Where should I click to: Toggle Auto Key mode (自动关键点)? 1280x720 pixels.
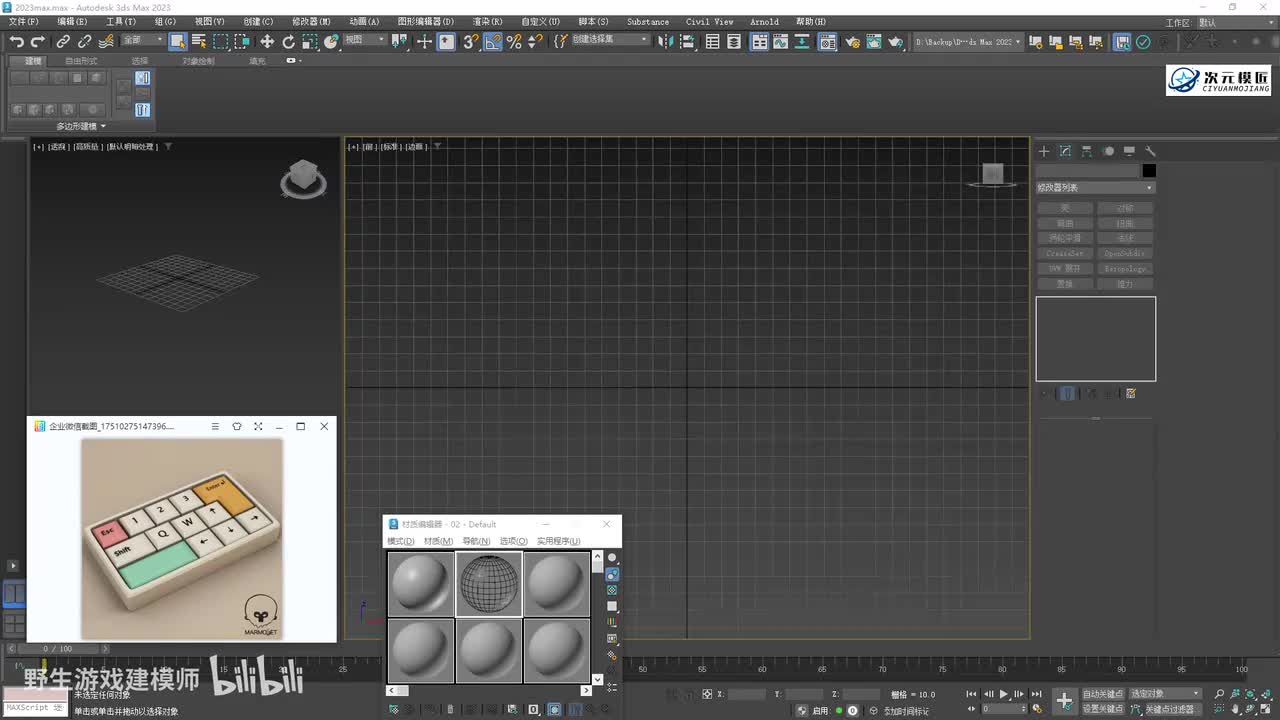pos(1103,693)
